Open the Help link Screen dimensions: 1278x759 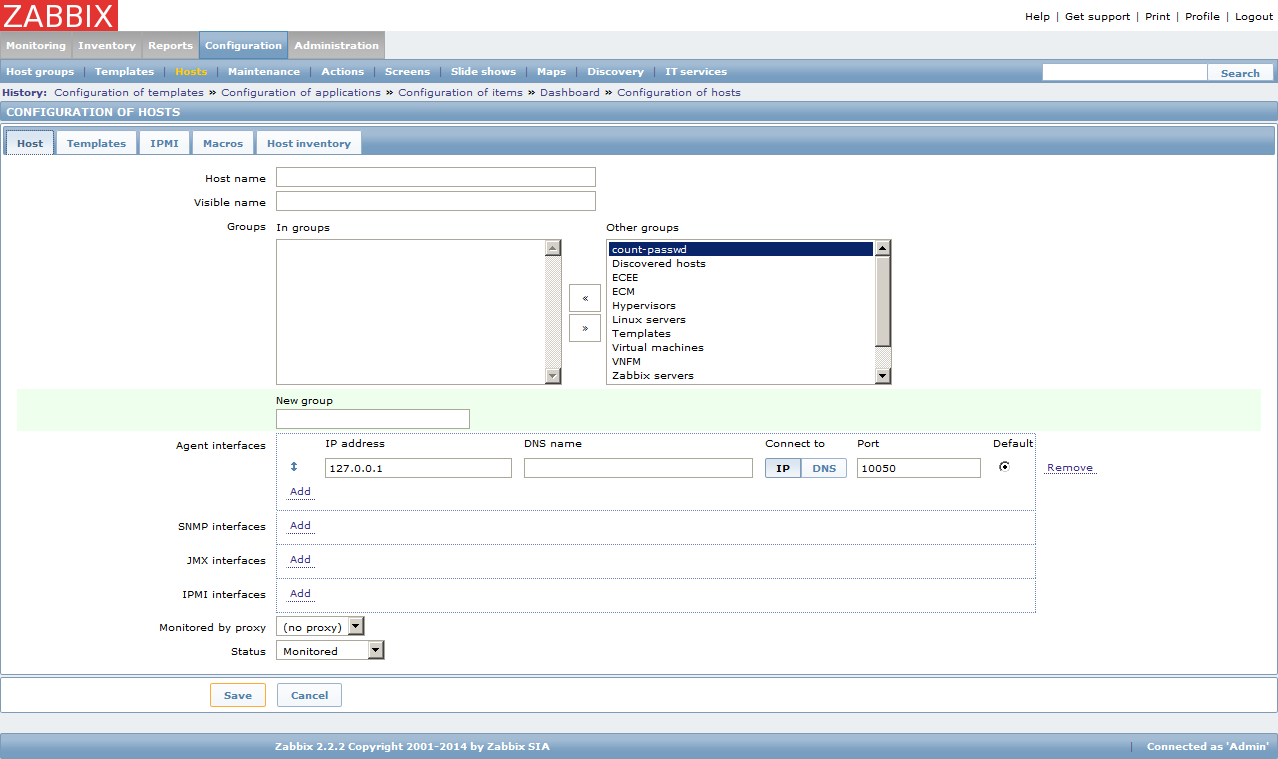(1038, 17)
